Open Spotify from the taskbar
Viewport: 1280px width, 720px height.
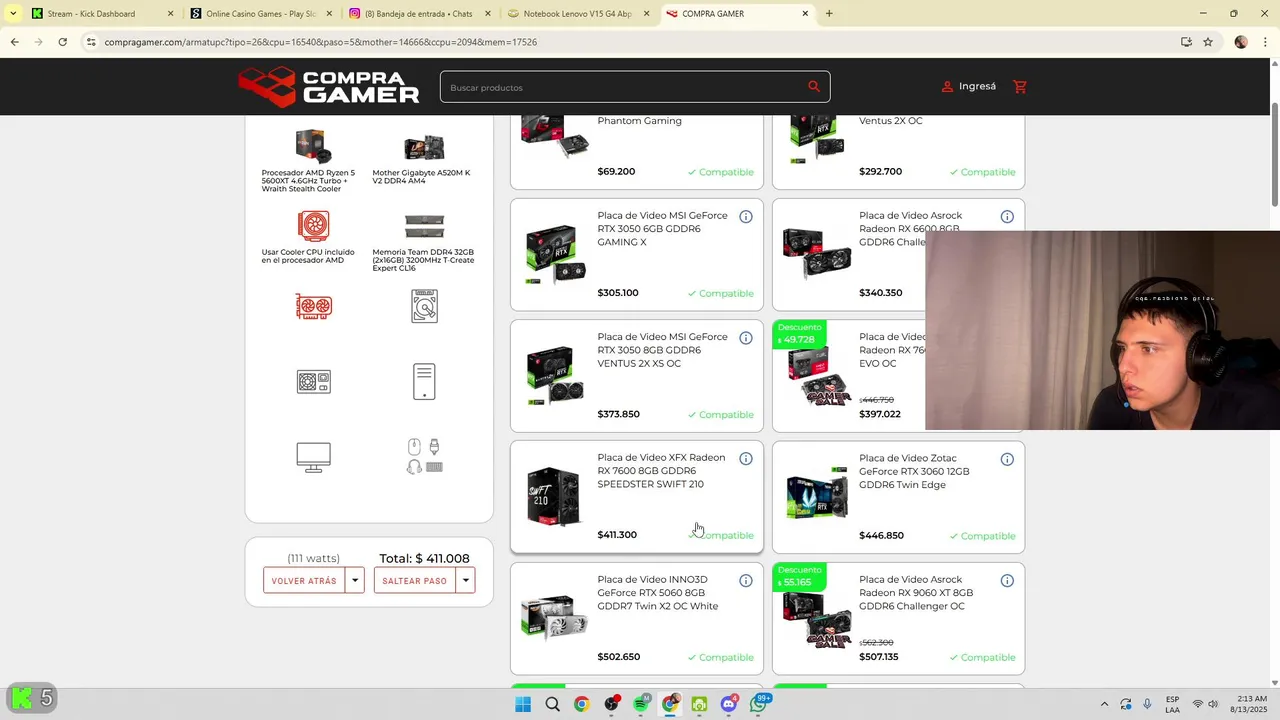[640, 705]
